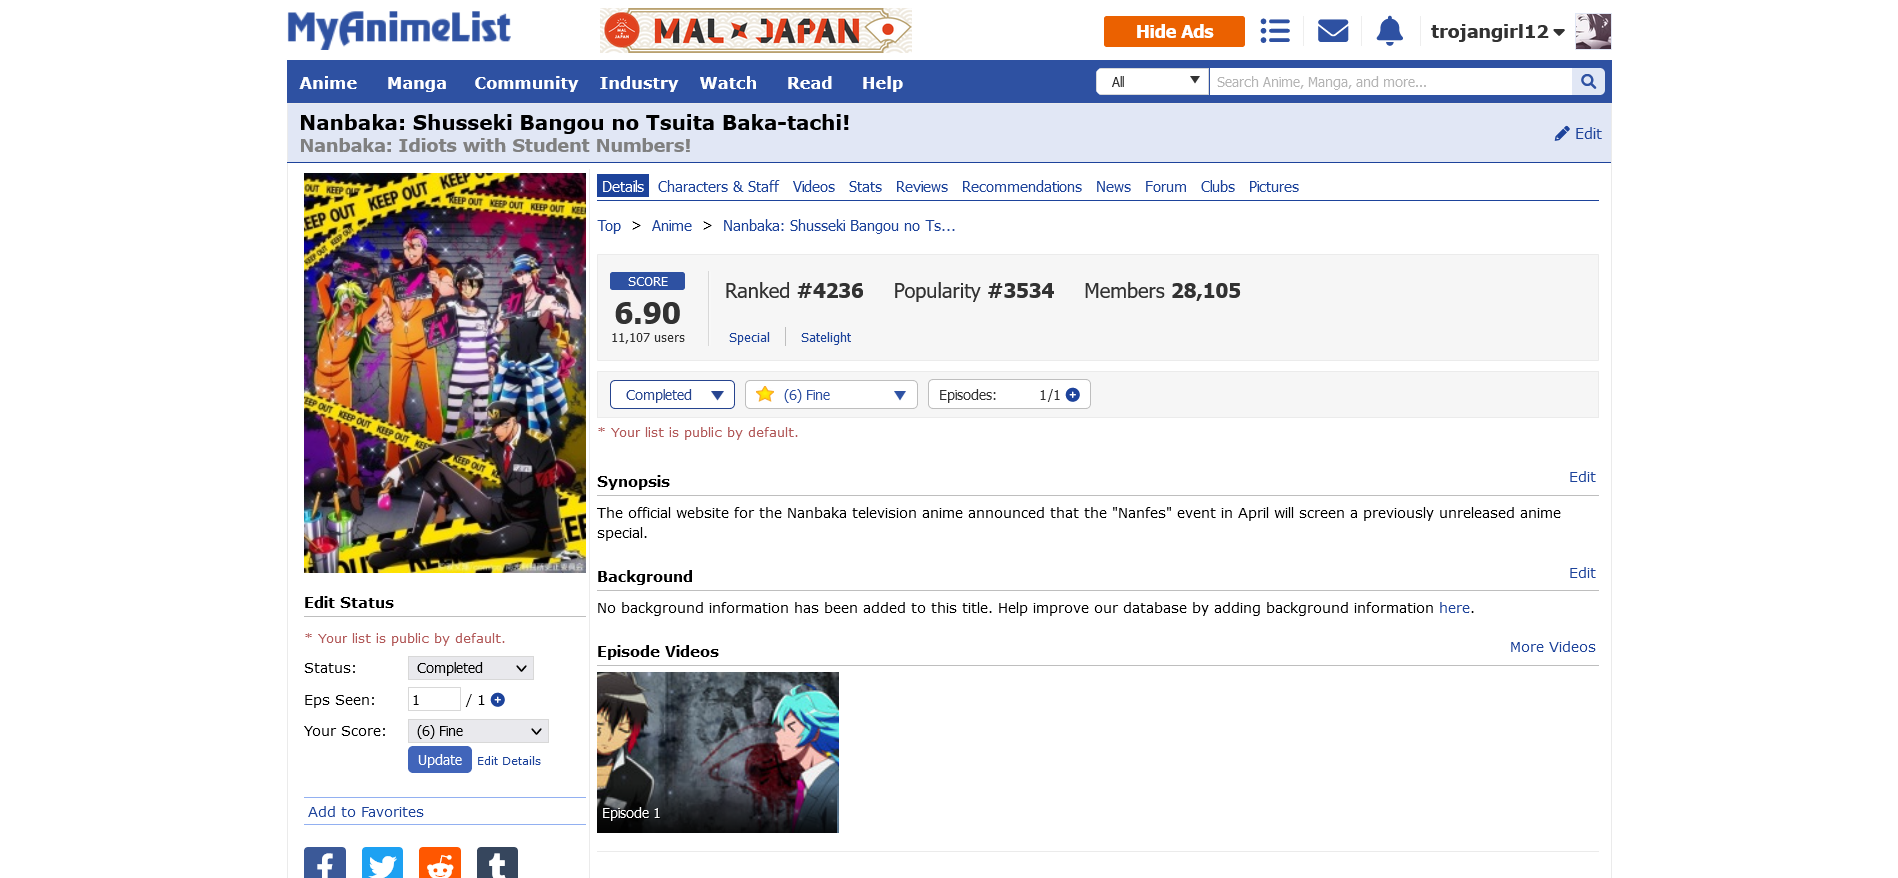Click the Eps Seen input field
The height and width of the screenshot is (878, 1898).
434,700
